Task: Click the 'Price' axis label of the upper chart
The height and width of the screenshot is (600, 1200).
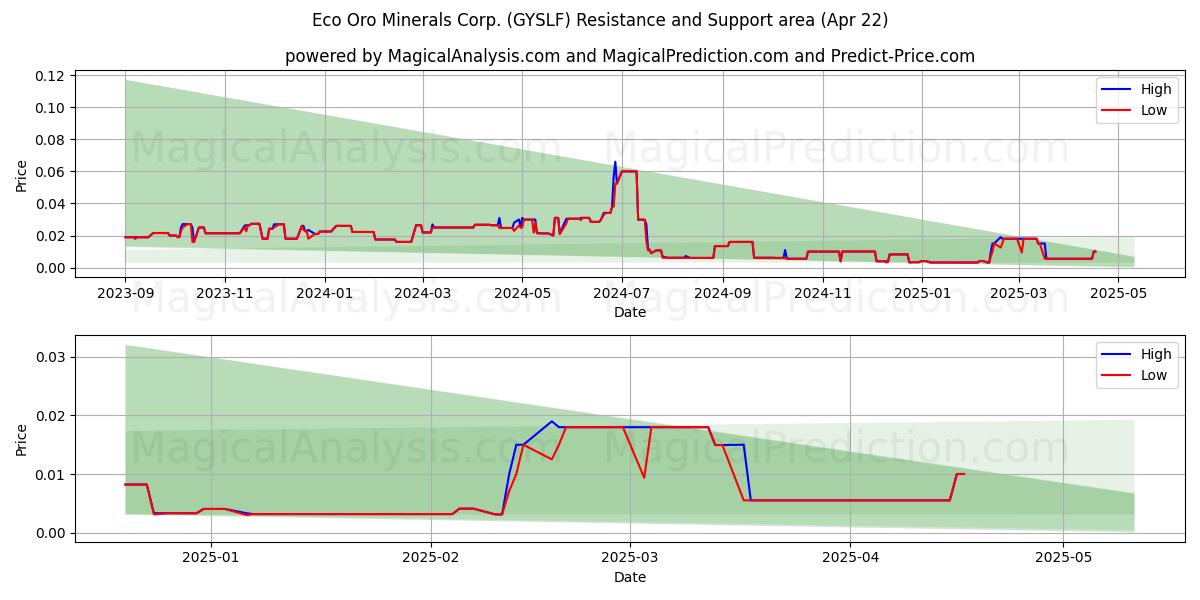Action: click(x=22, y=175)
